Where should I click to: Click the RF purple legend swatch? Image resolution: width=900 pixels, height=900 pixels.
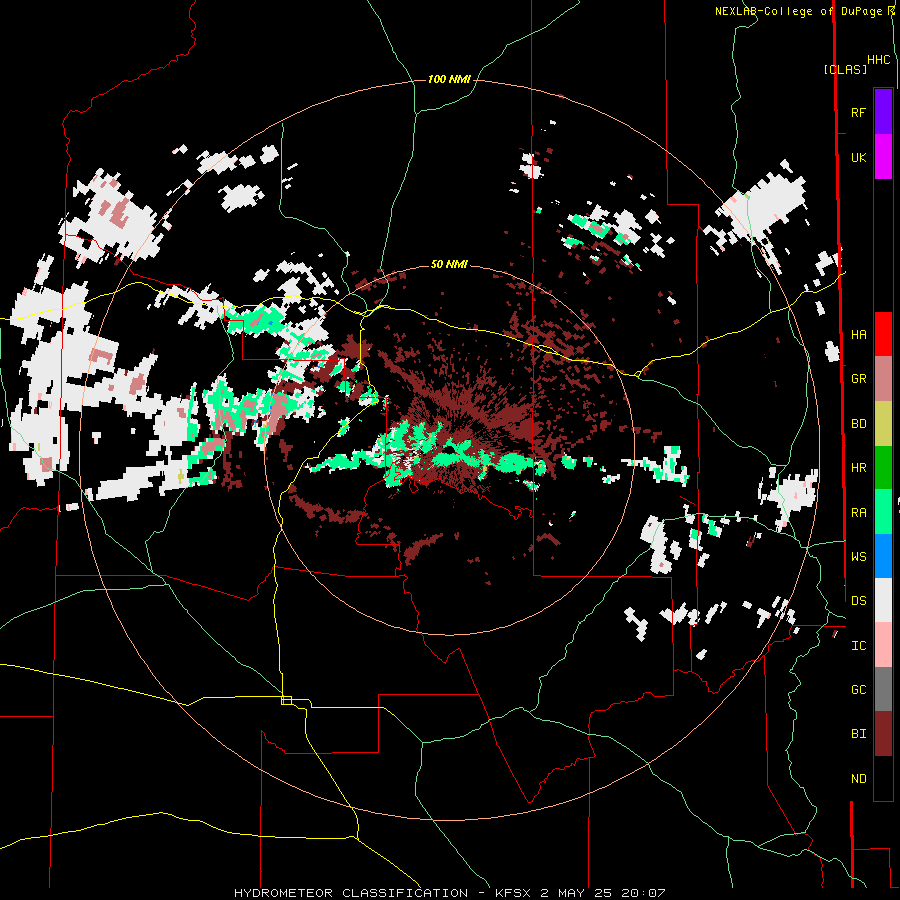coord(883,112)
